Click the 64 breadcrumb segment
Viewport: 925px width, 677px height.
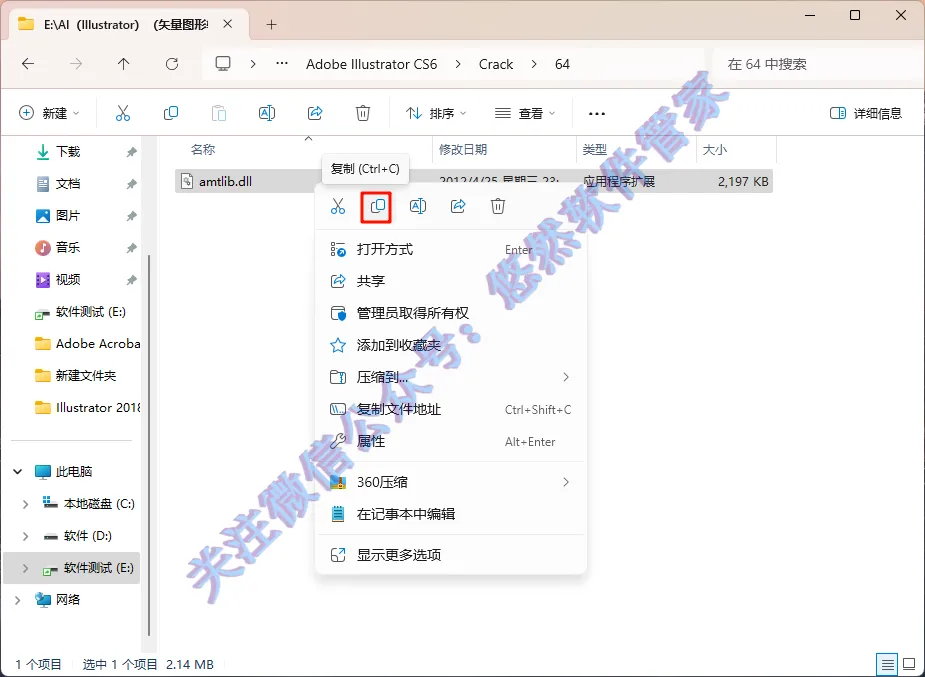coord(562,64)
